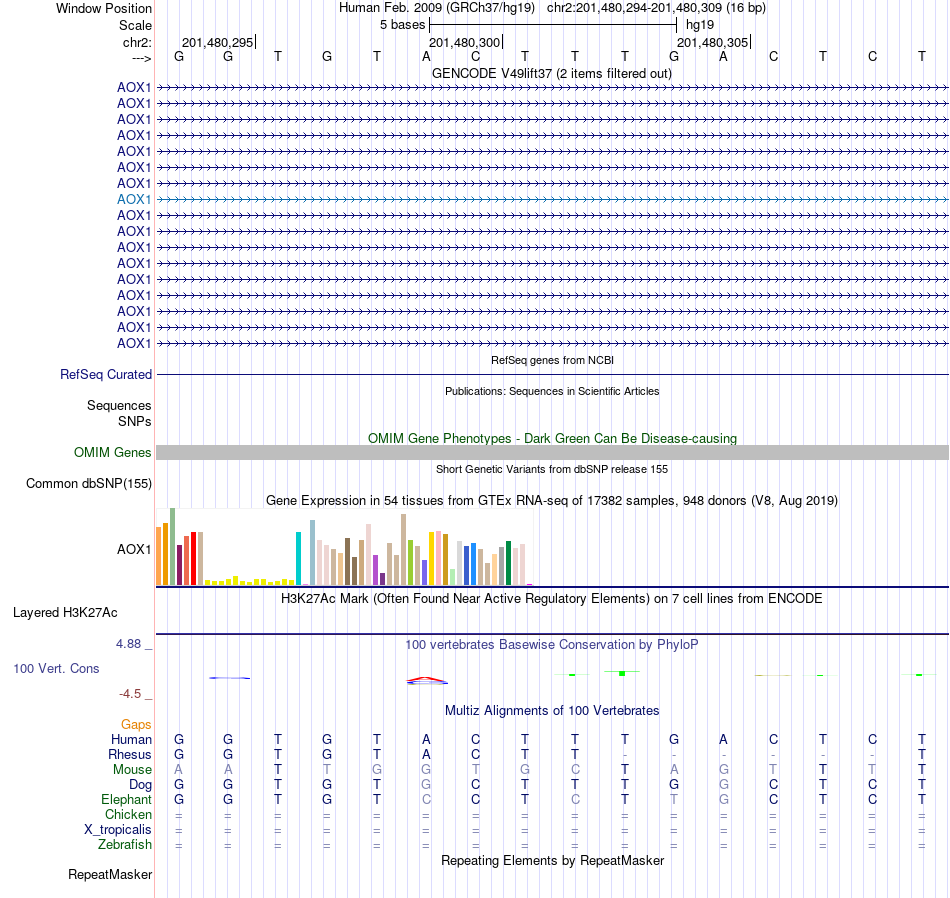Click the RepeatMasker track label
This screenshot has width=950, height=898.
click(110, 874)
